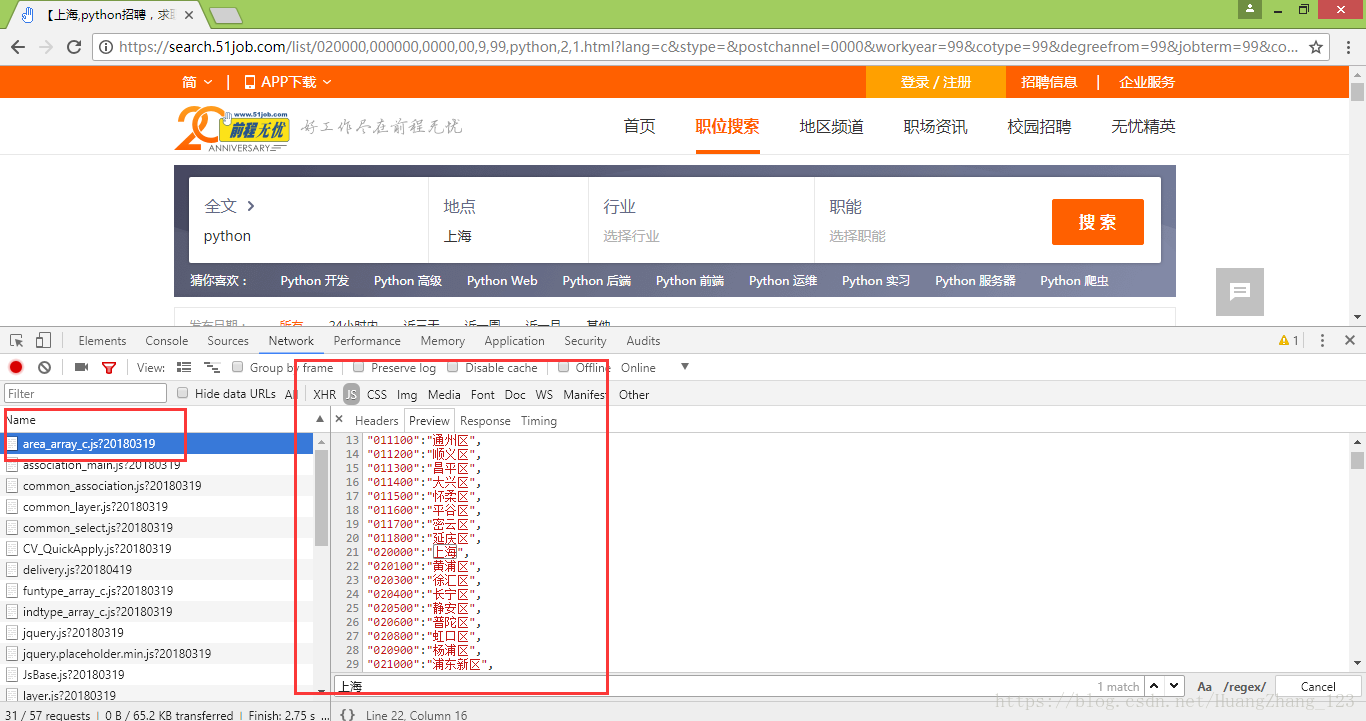Click the python keyword search field
Screen dimensions: 1366x721
coord(308,236)
